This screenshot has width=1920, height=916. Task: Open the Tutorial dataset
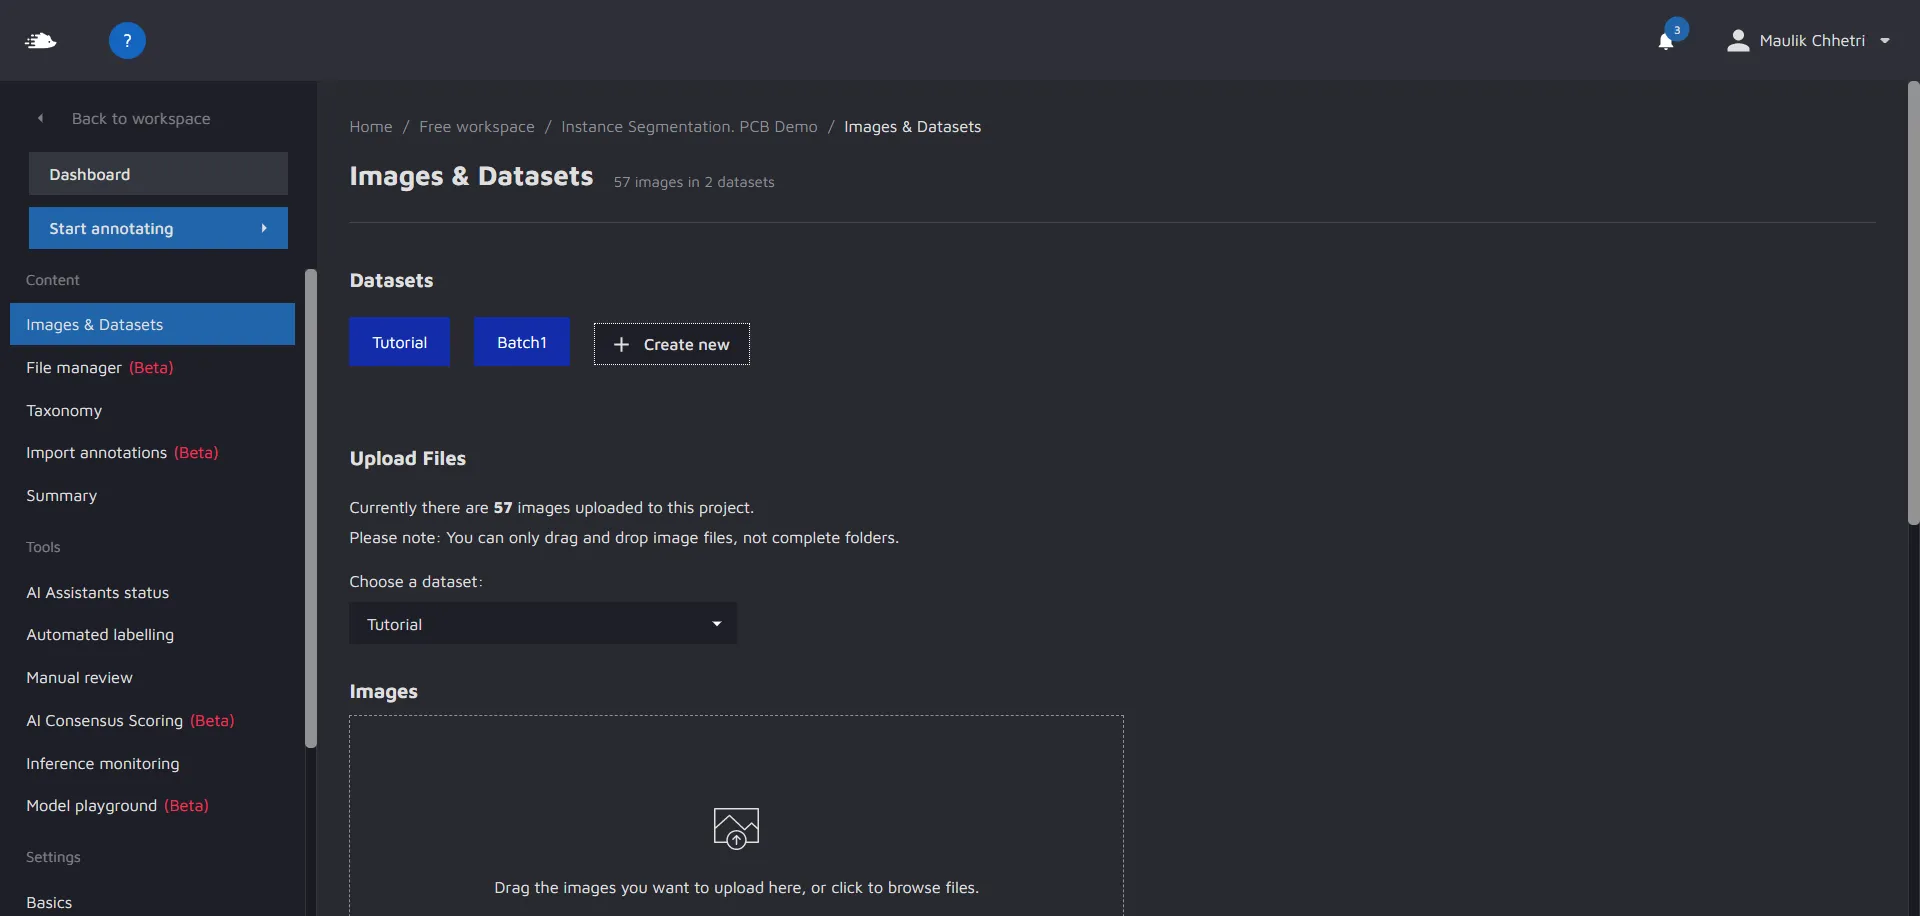pyautogui.click(x=399, y=342)
